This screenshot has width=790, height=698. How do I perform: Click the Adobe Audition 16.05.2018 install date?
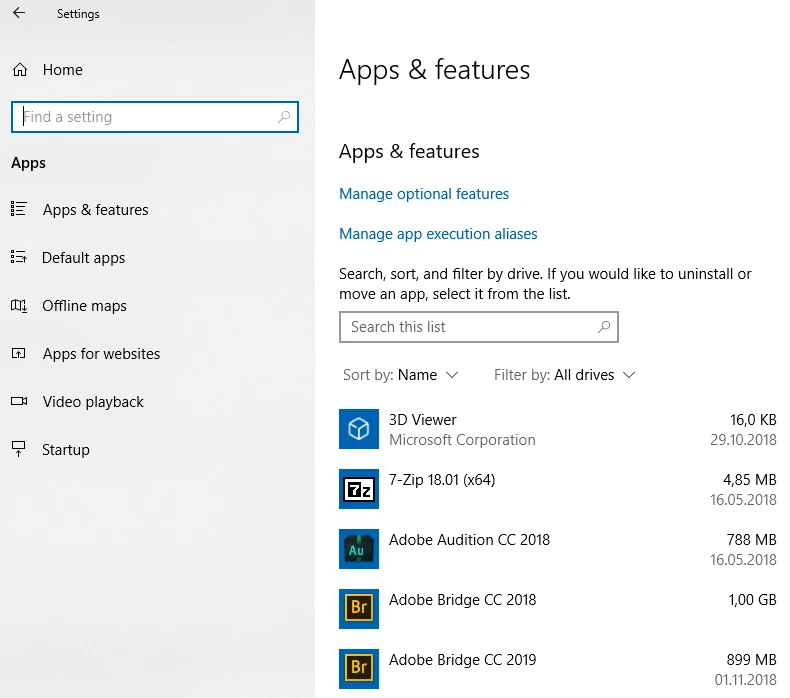(x=743, y=560)
